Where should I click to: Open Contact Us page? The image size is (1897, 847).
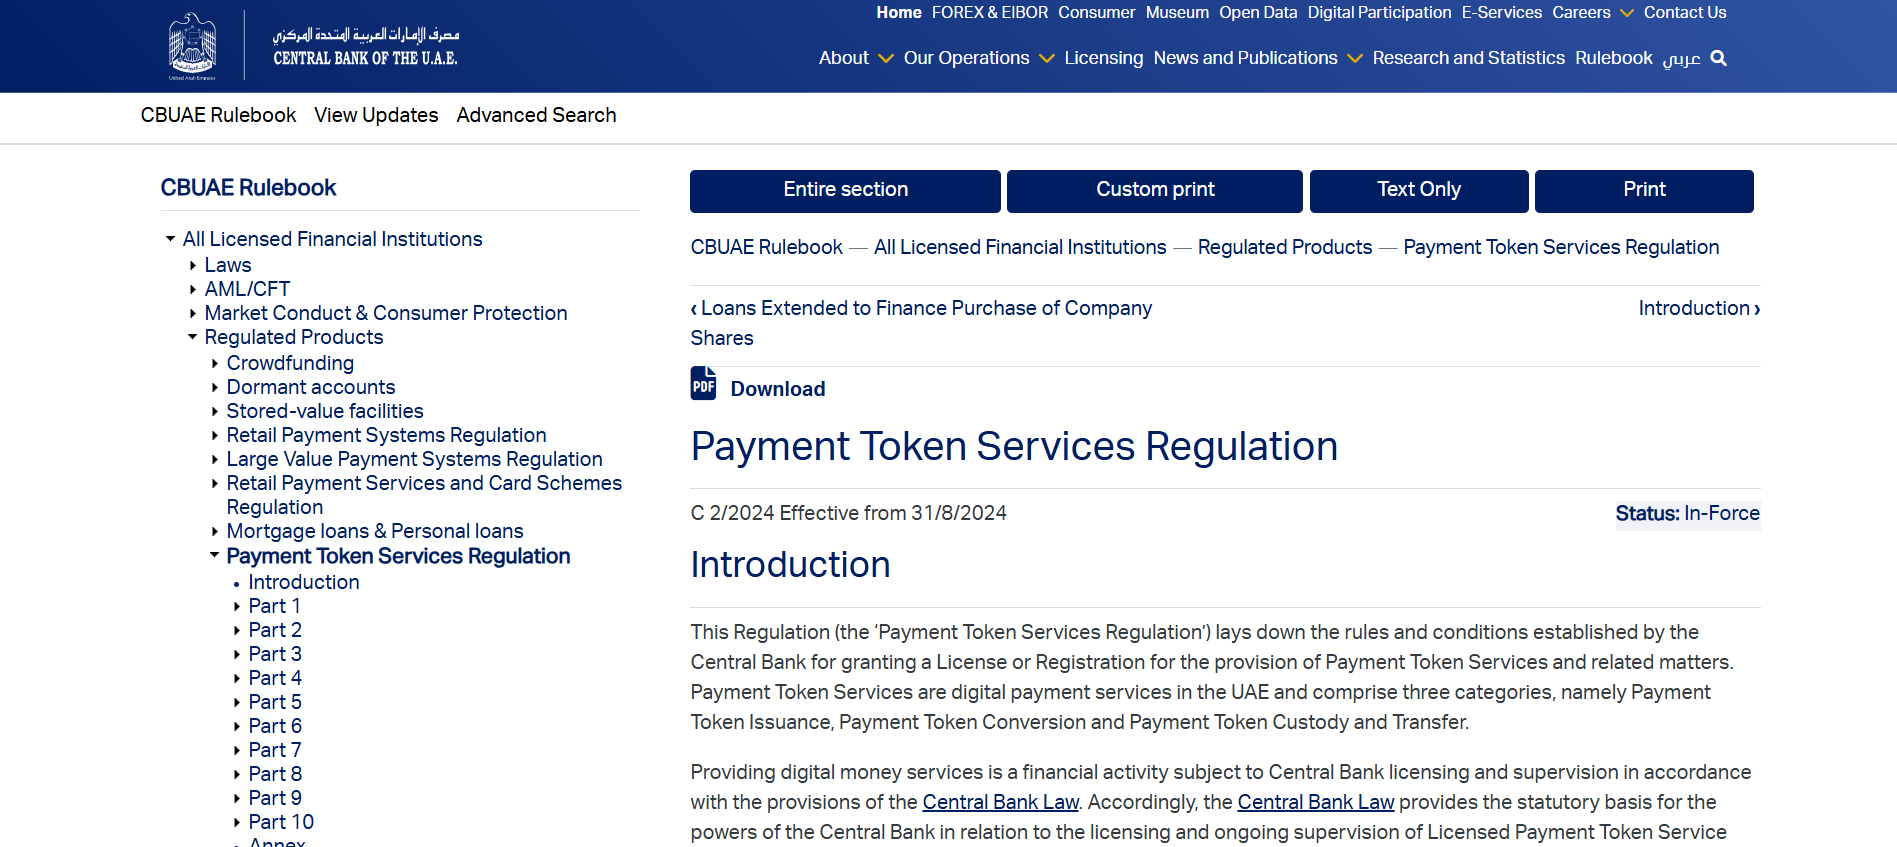[x=1685, y=13]
